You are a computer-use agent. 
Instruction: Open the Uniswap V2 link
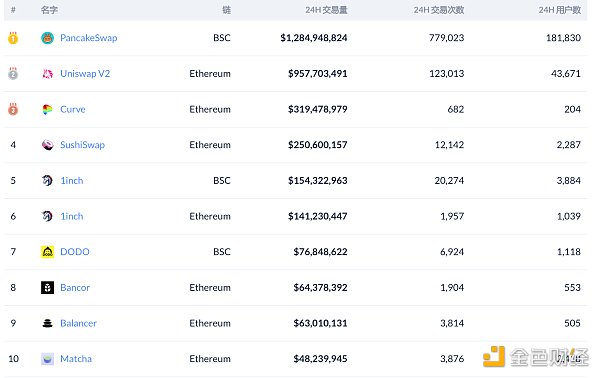point(85,73)
